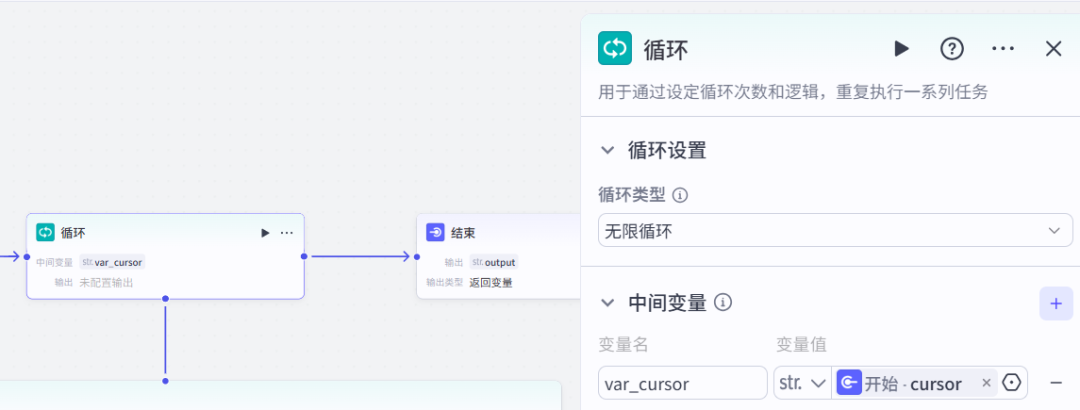This screenshot has width=1080, height=410.
Task: Click the 循环 node icon on canvas
Action: click(45, 232)
